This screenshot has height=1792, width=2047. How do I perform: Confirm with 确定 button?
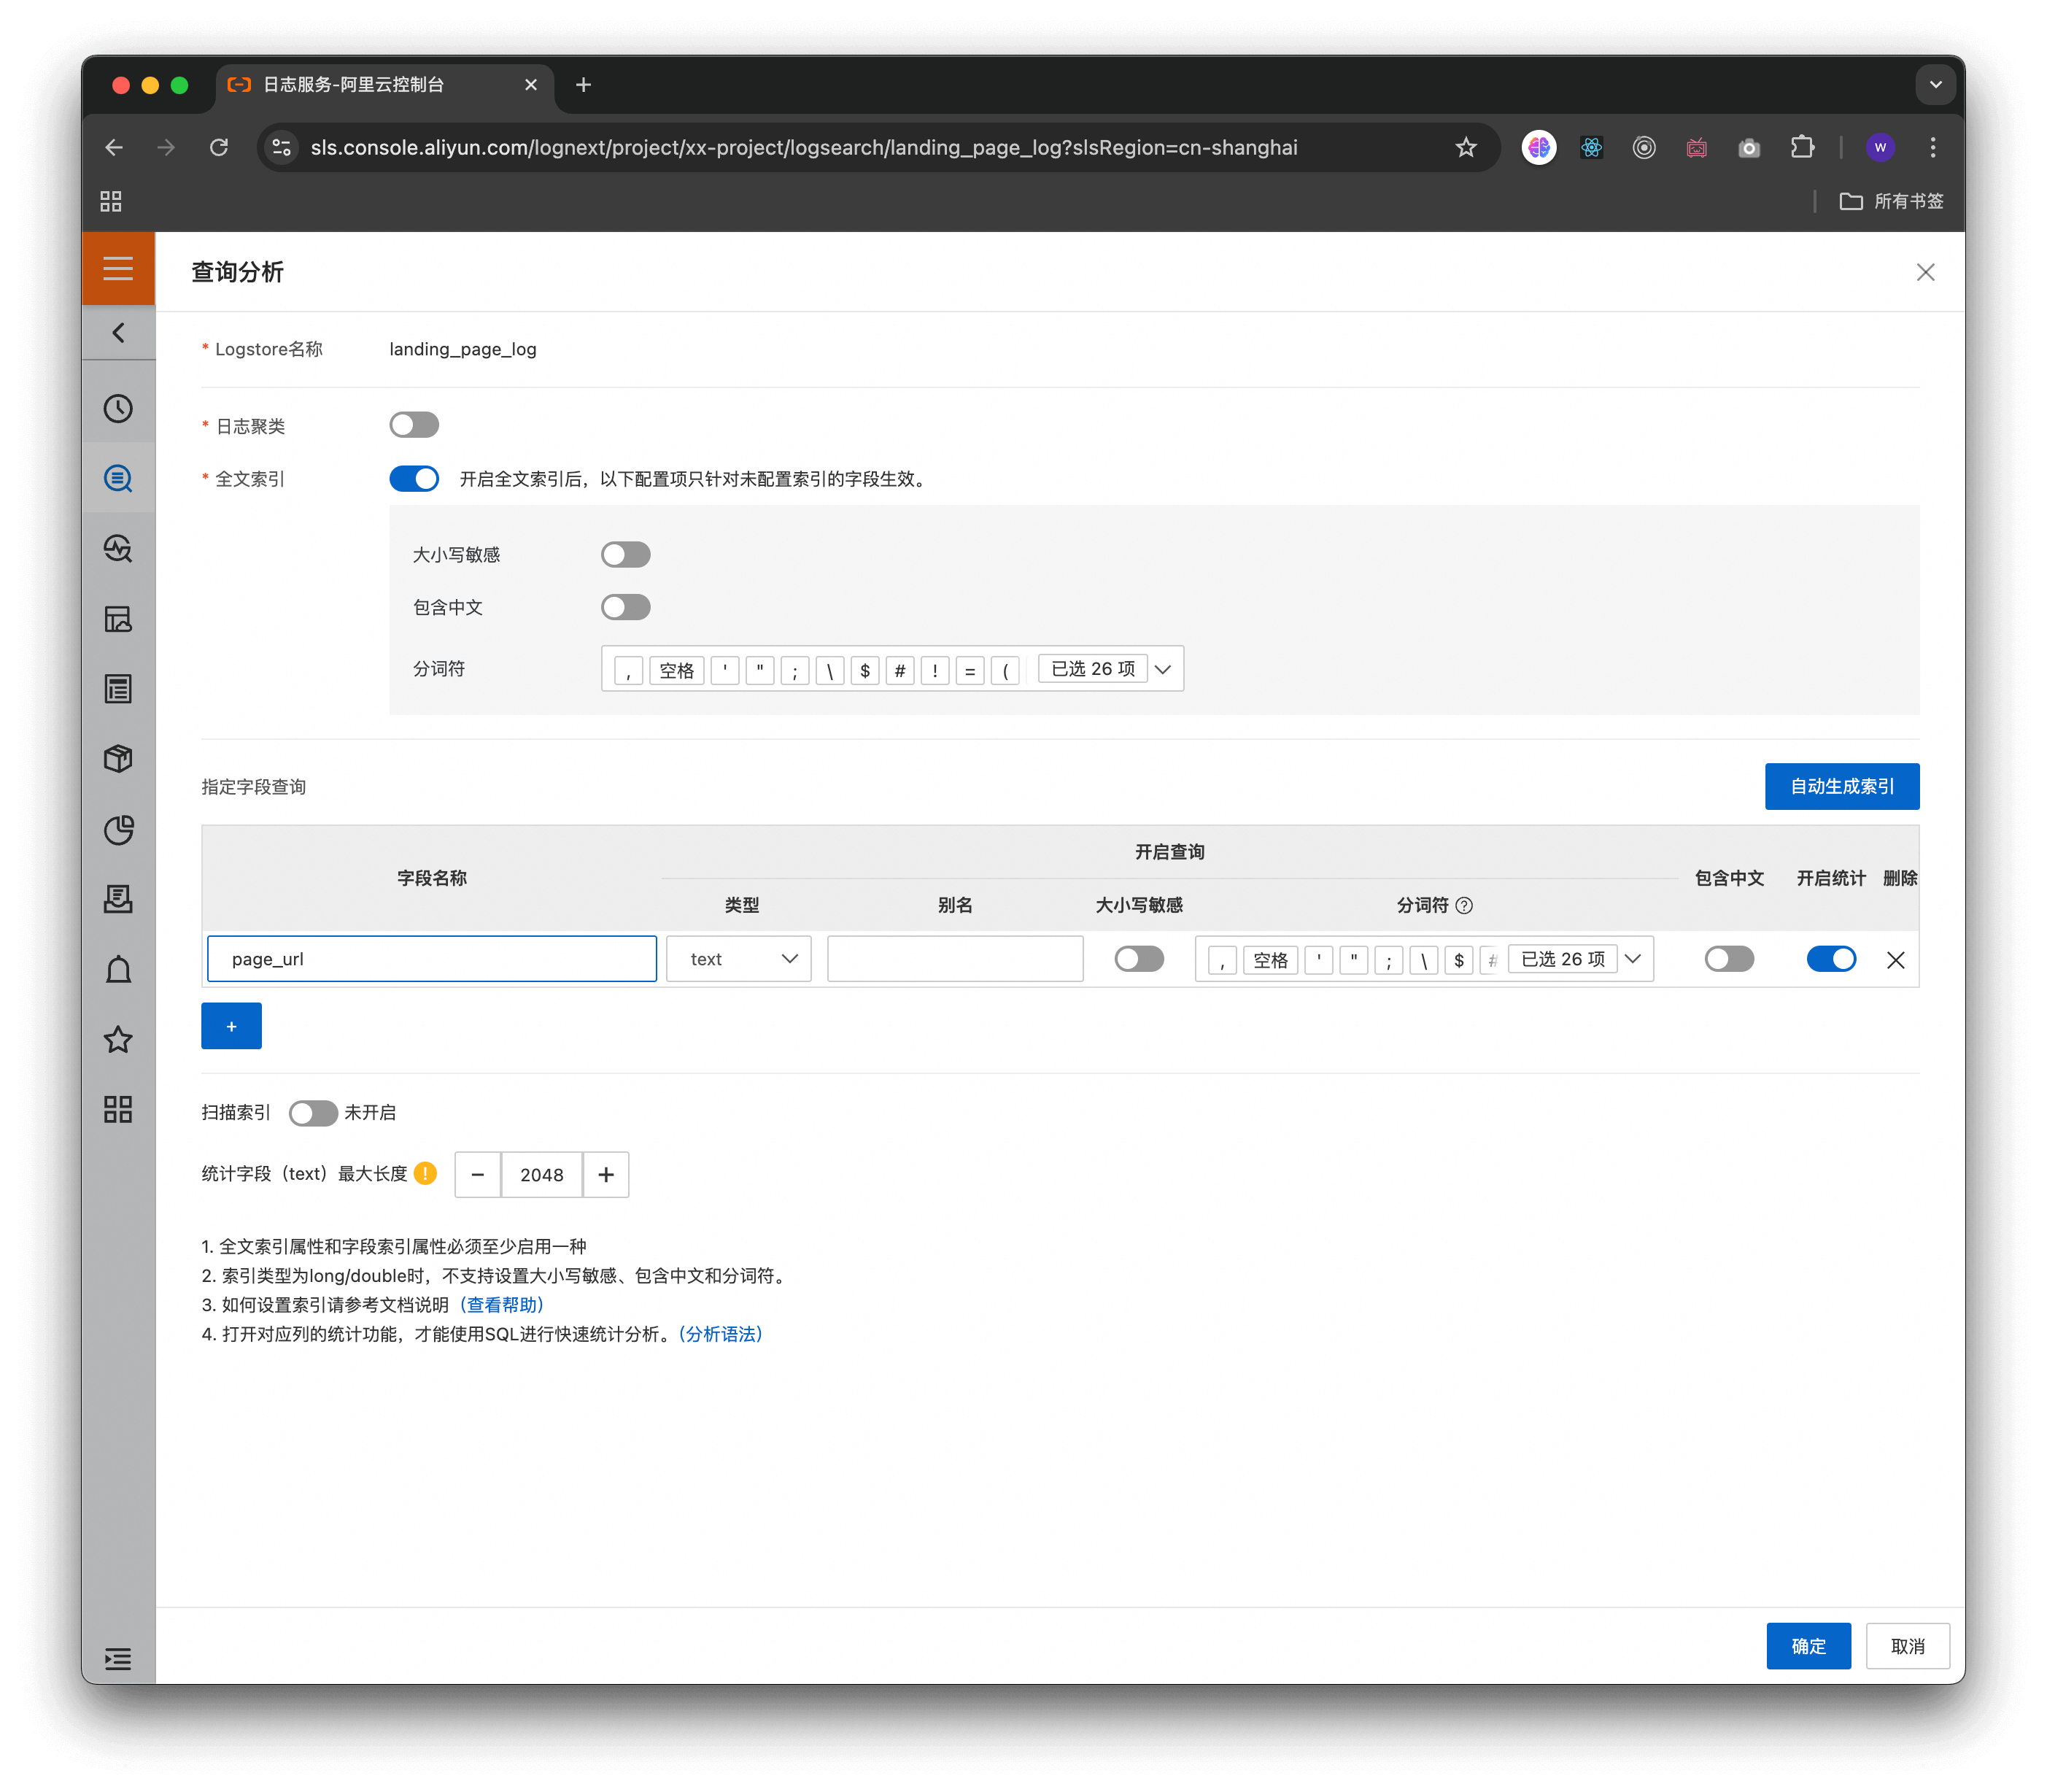point(1808,1646)
